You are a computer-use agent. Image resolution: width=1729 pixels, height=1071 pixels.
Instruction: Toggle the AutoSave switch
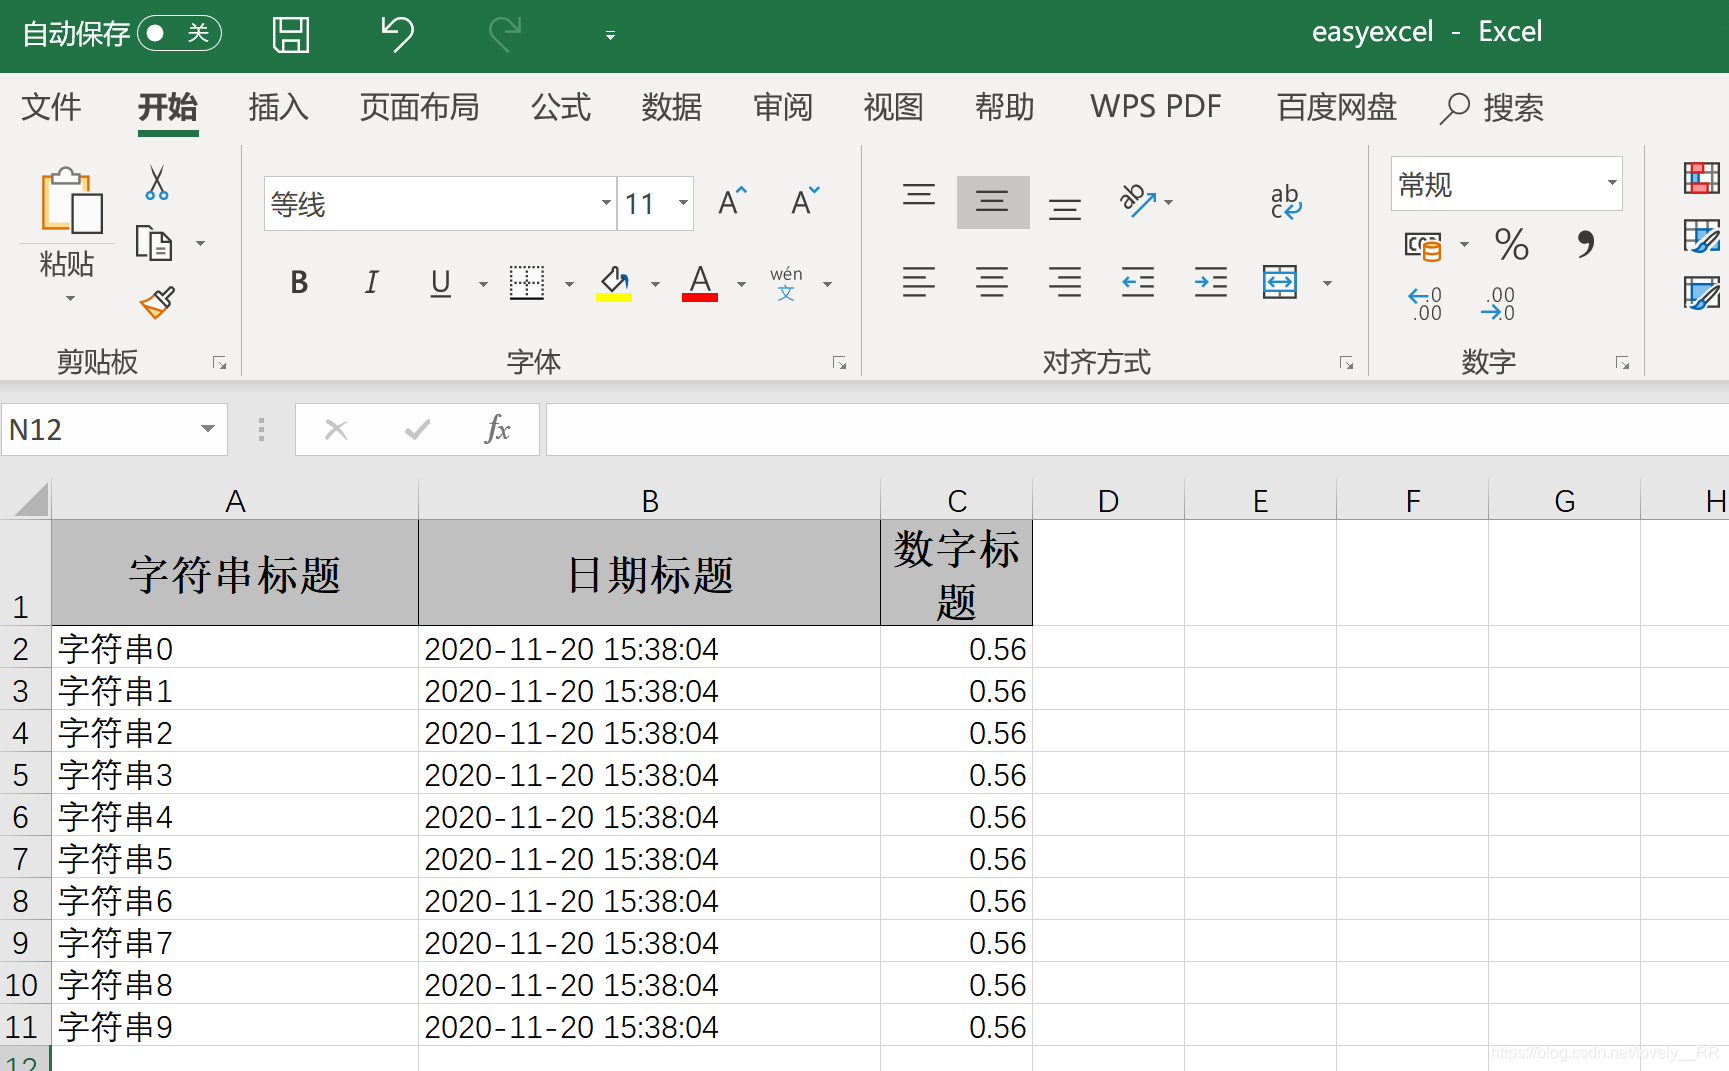coord(180,34)
